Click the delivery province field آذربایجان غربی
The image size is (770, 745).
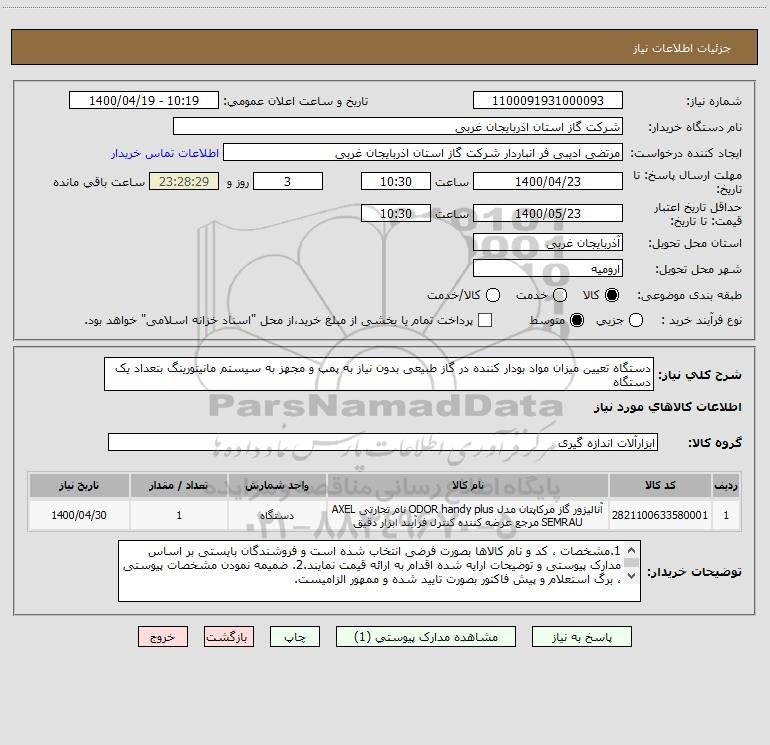tap(548, 243)
